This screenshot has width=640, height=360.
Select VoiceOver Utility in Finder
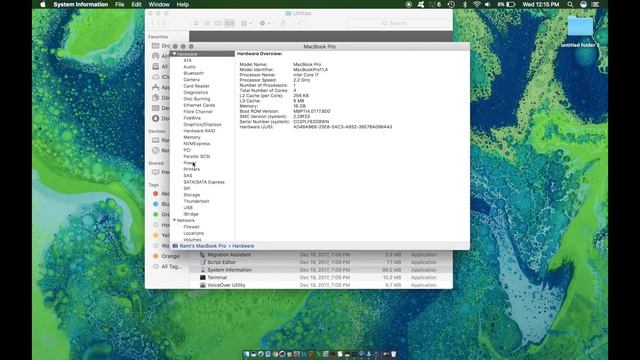pos(321,285)
